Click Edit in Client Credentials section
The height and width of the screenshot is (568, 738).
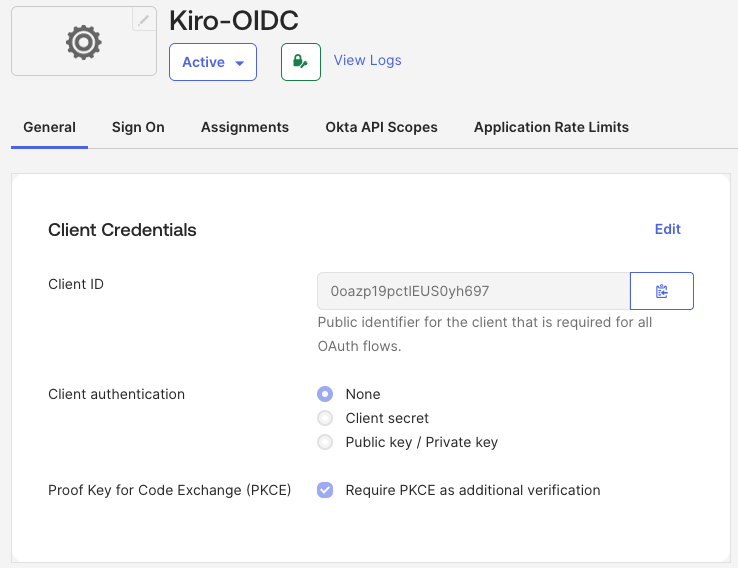coord(667,229)
